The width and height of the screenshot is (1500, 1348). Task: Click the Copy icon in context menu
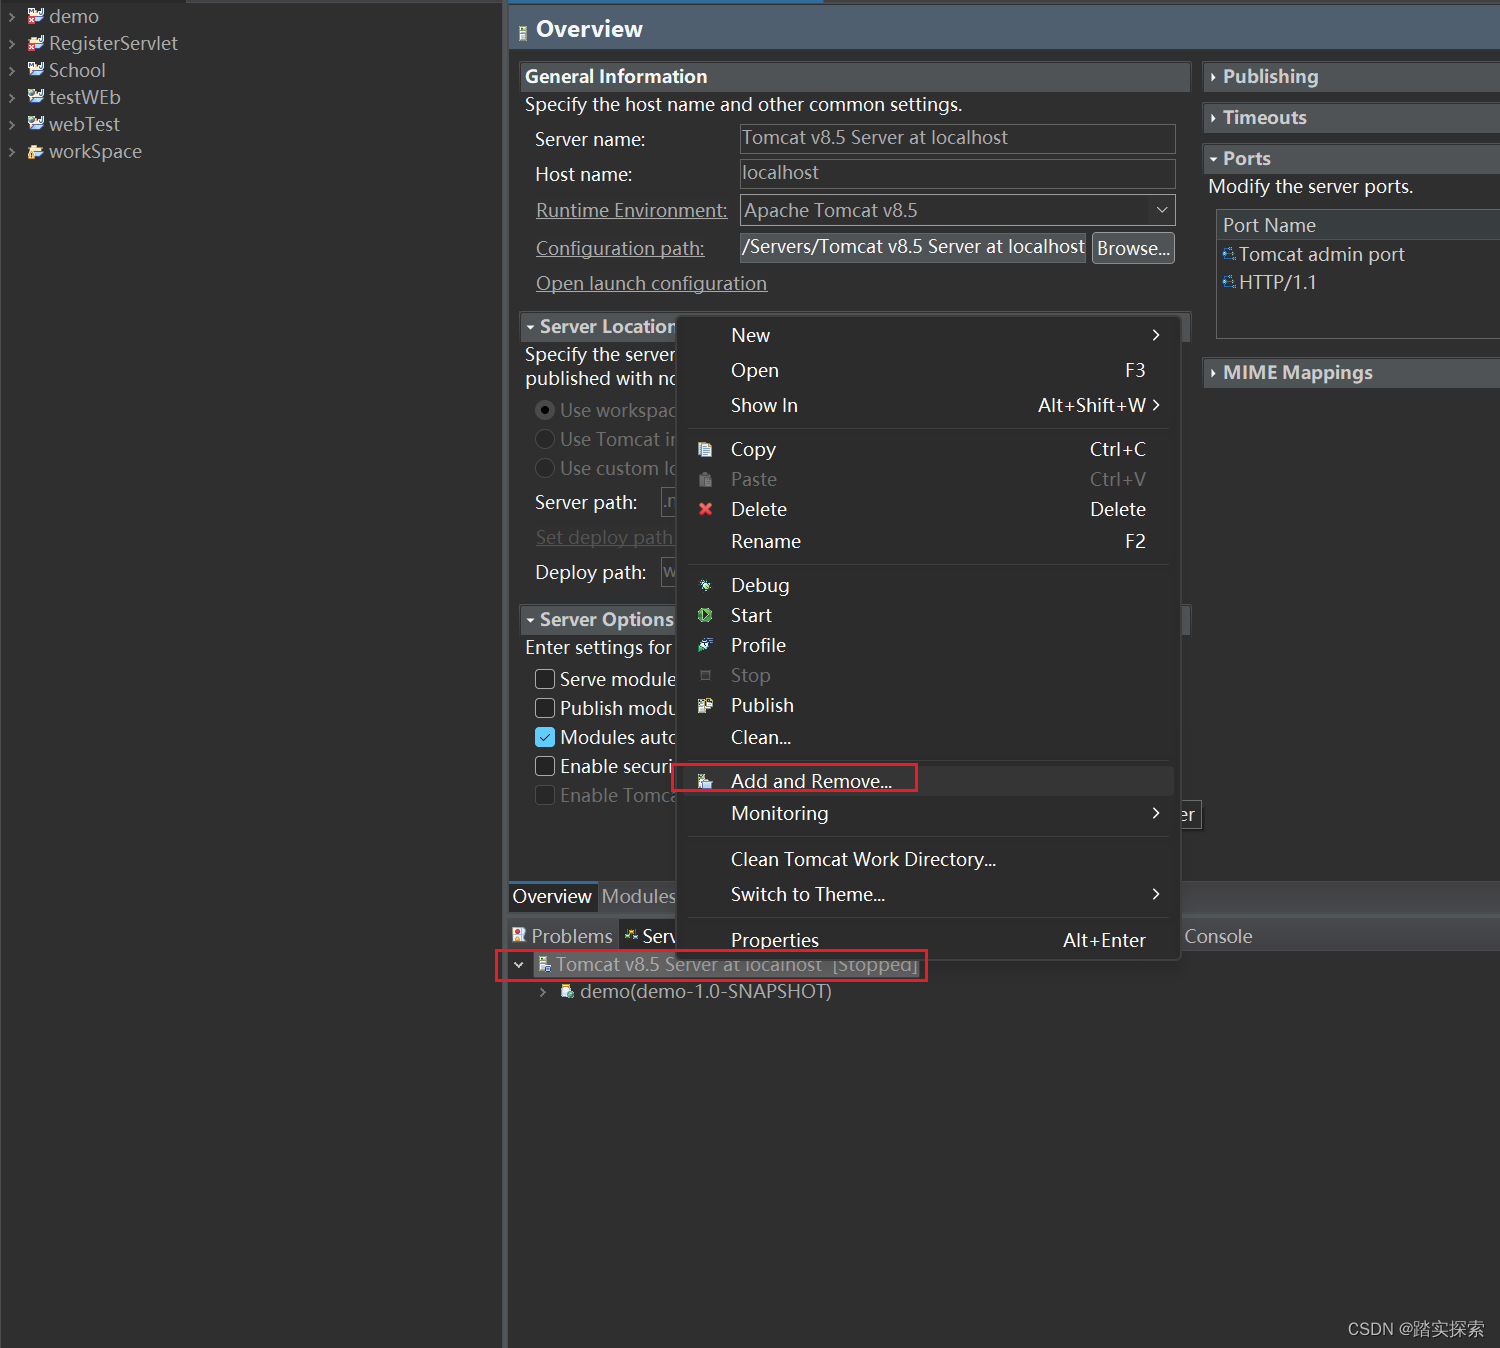705,449
